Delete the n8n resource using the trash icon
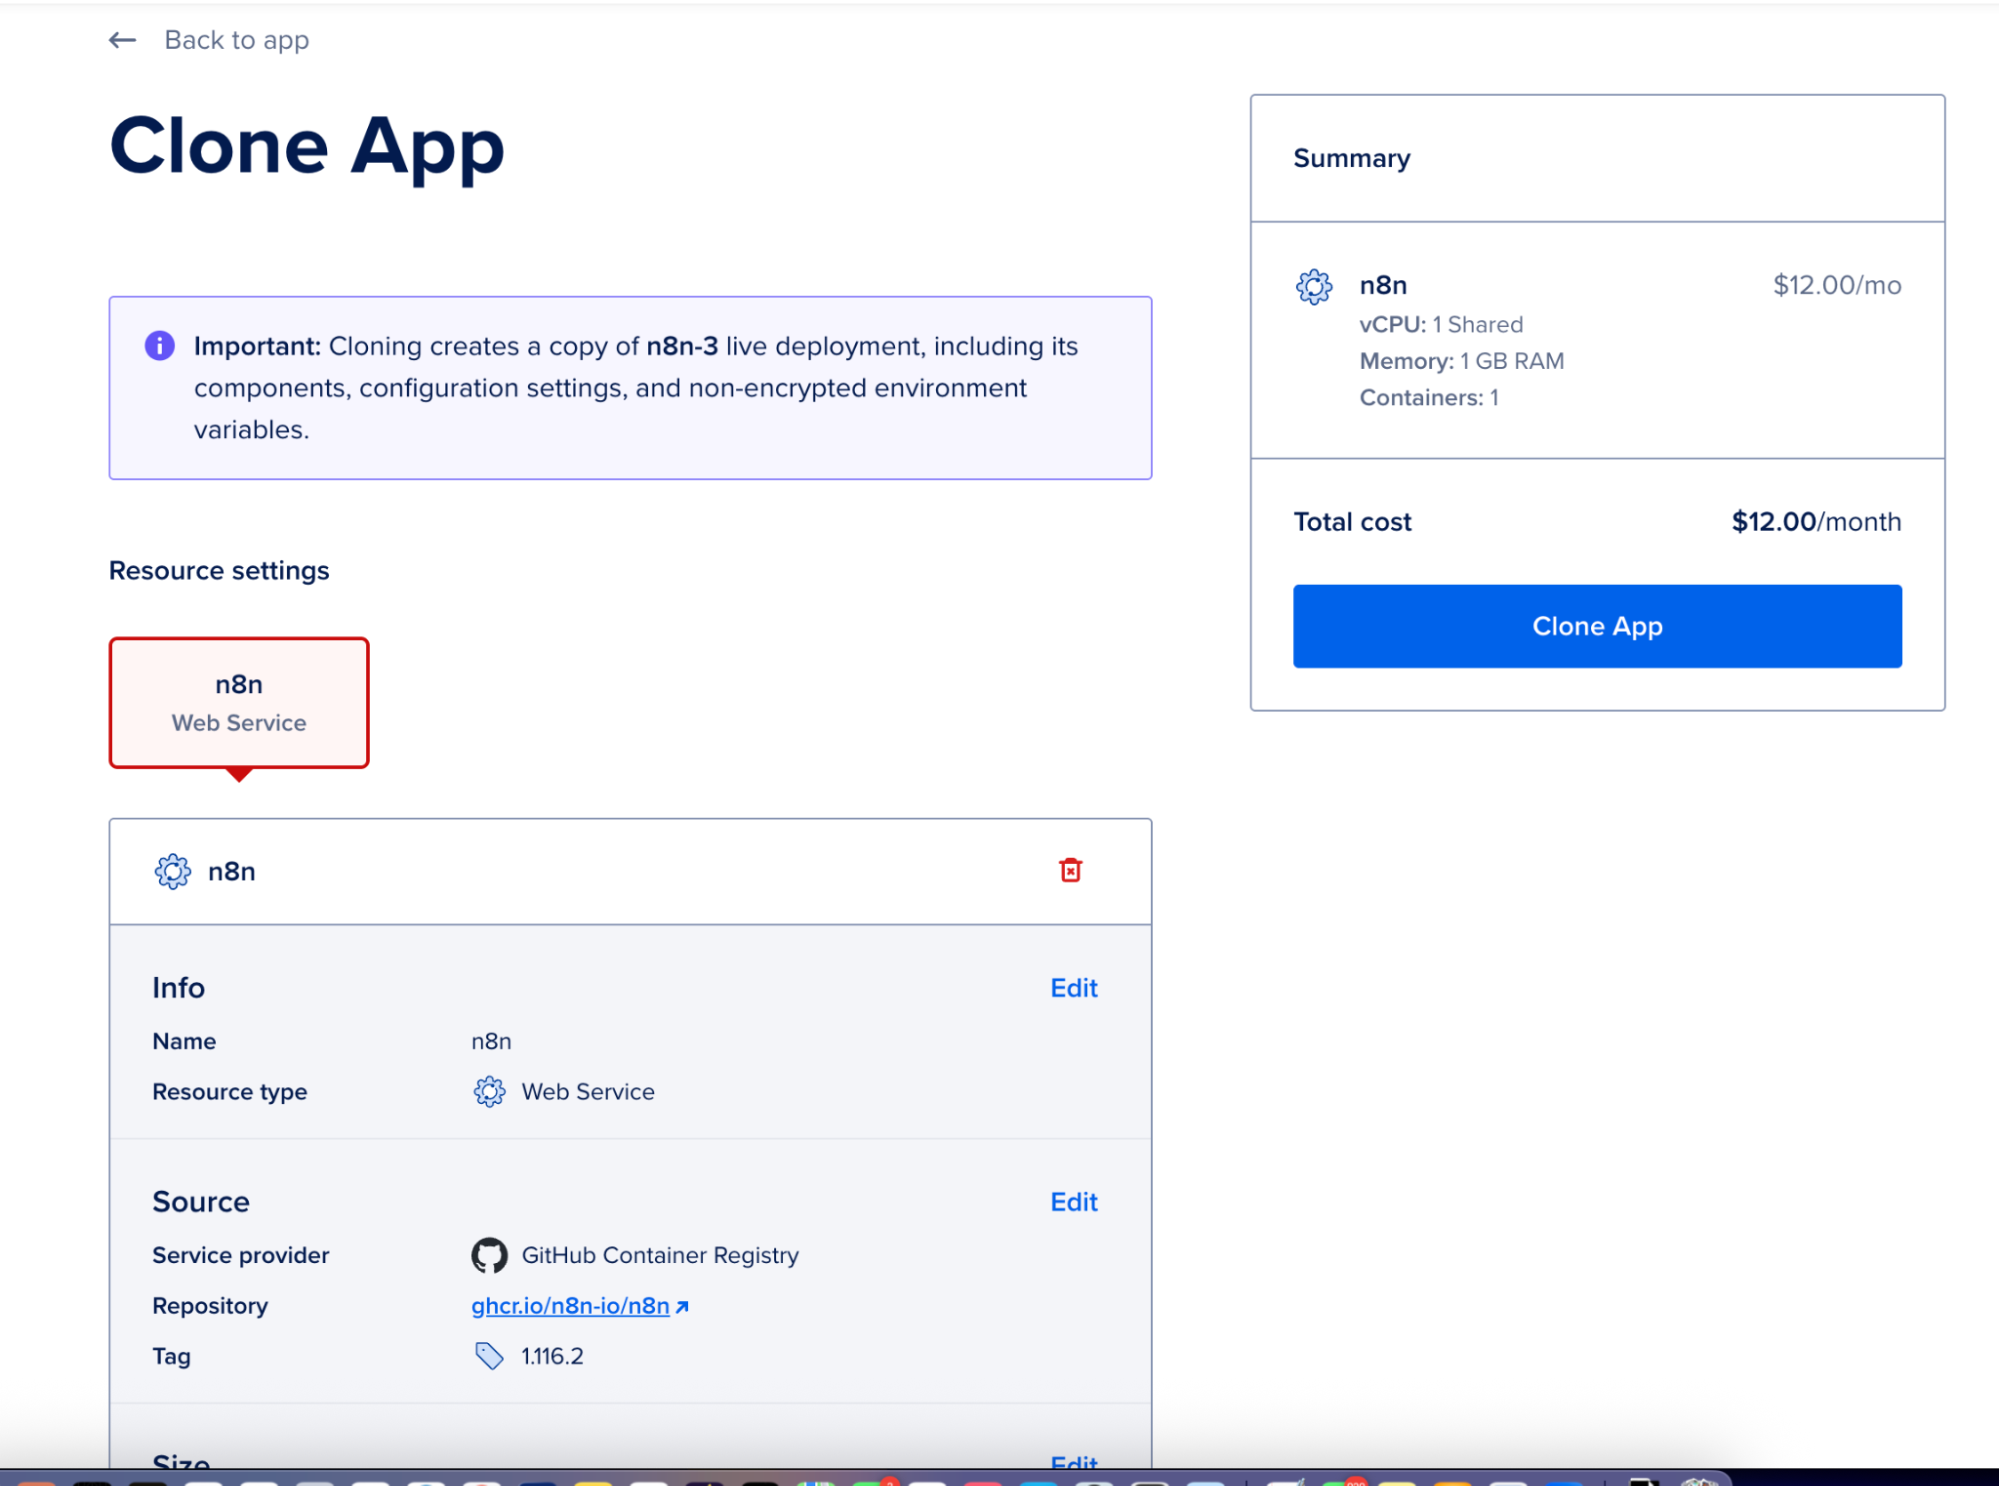1999x1486 pixels. click(1071, 870)
